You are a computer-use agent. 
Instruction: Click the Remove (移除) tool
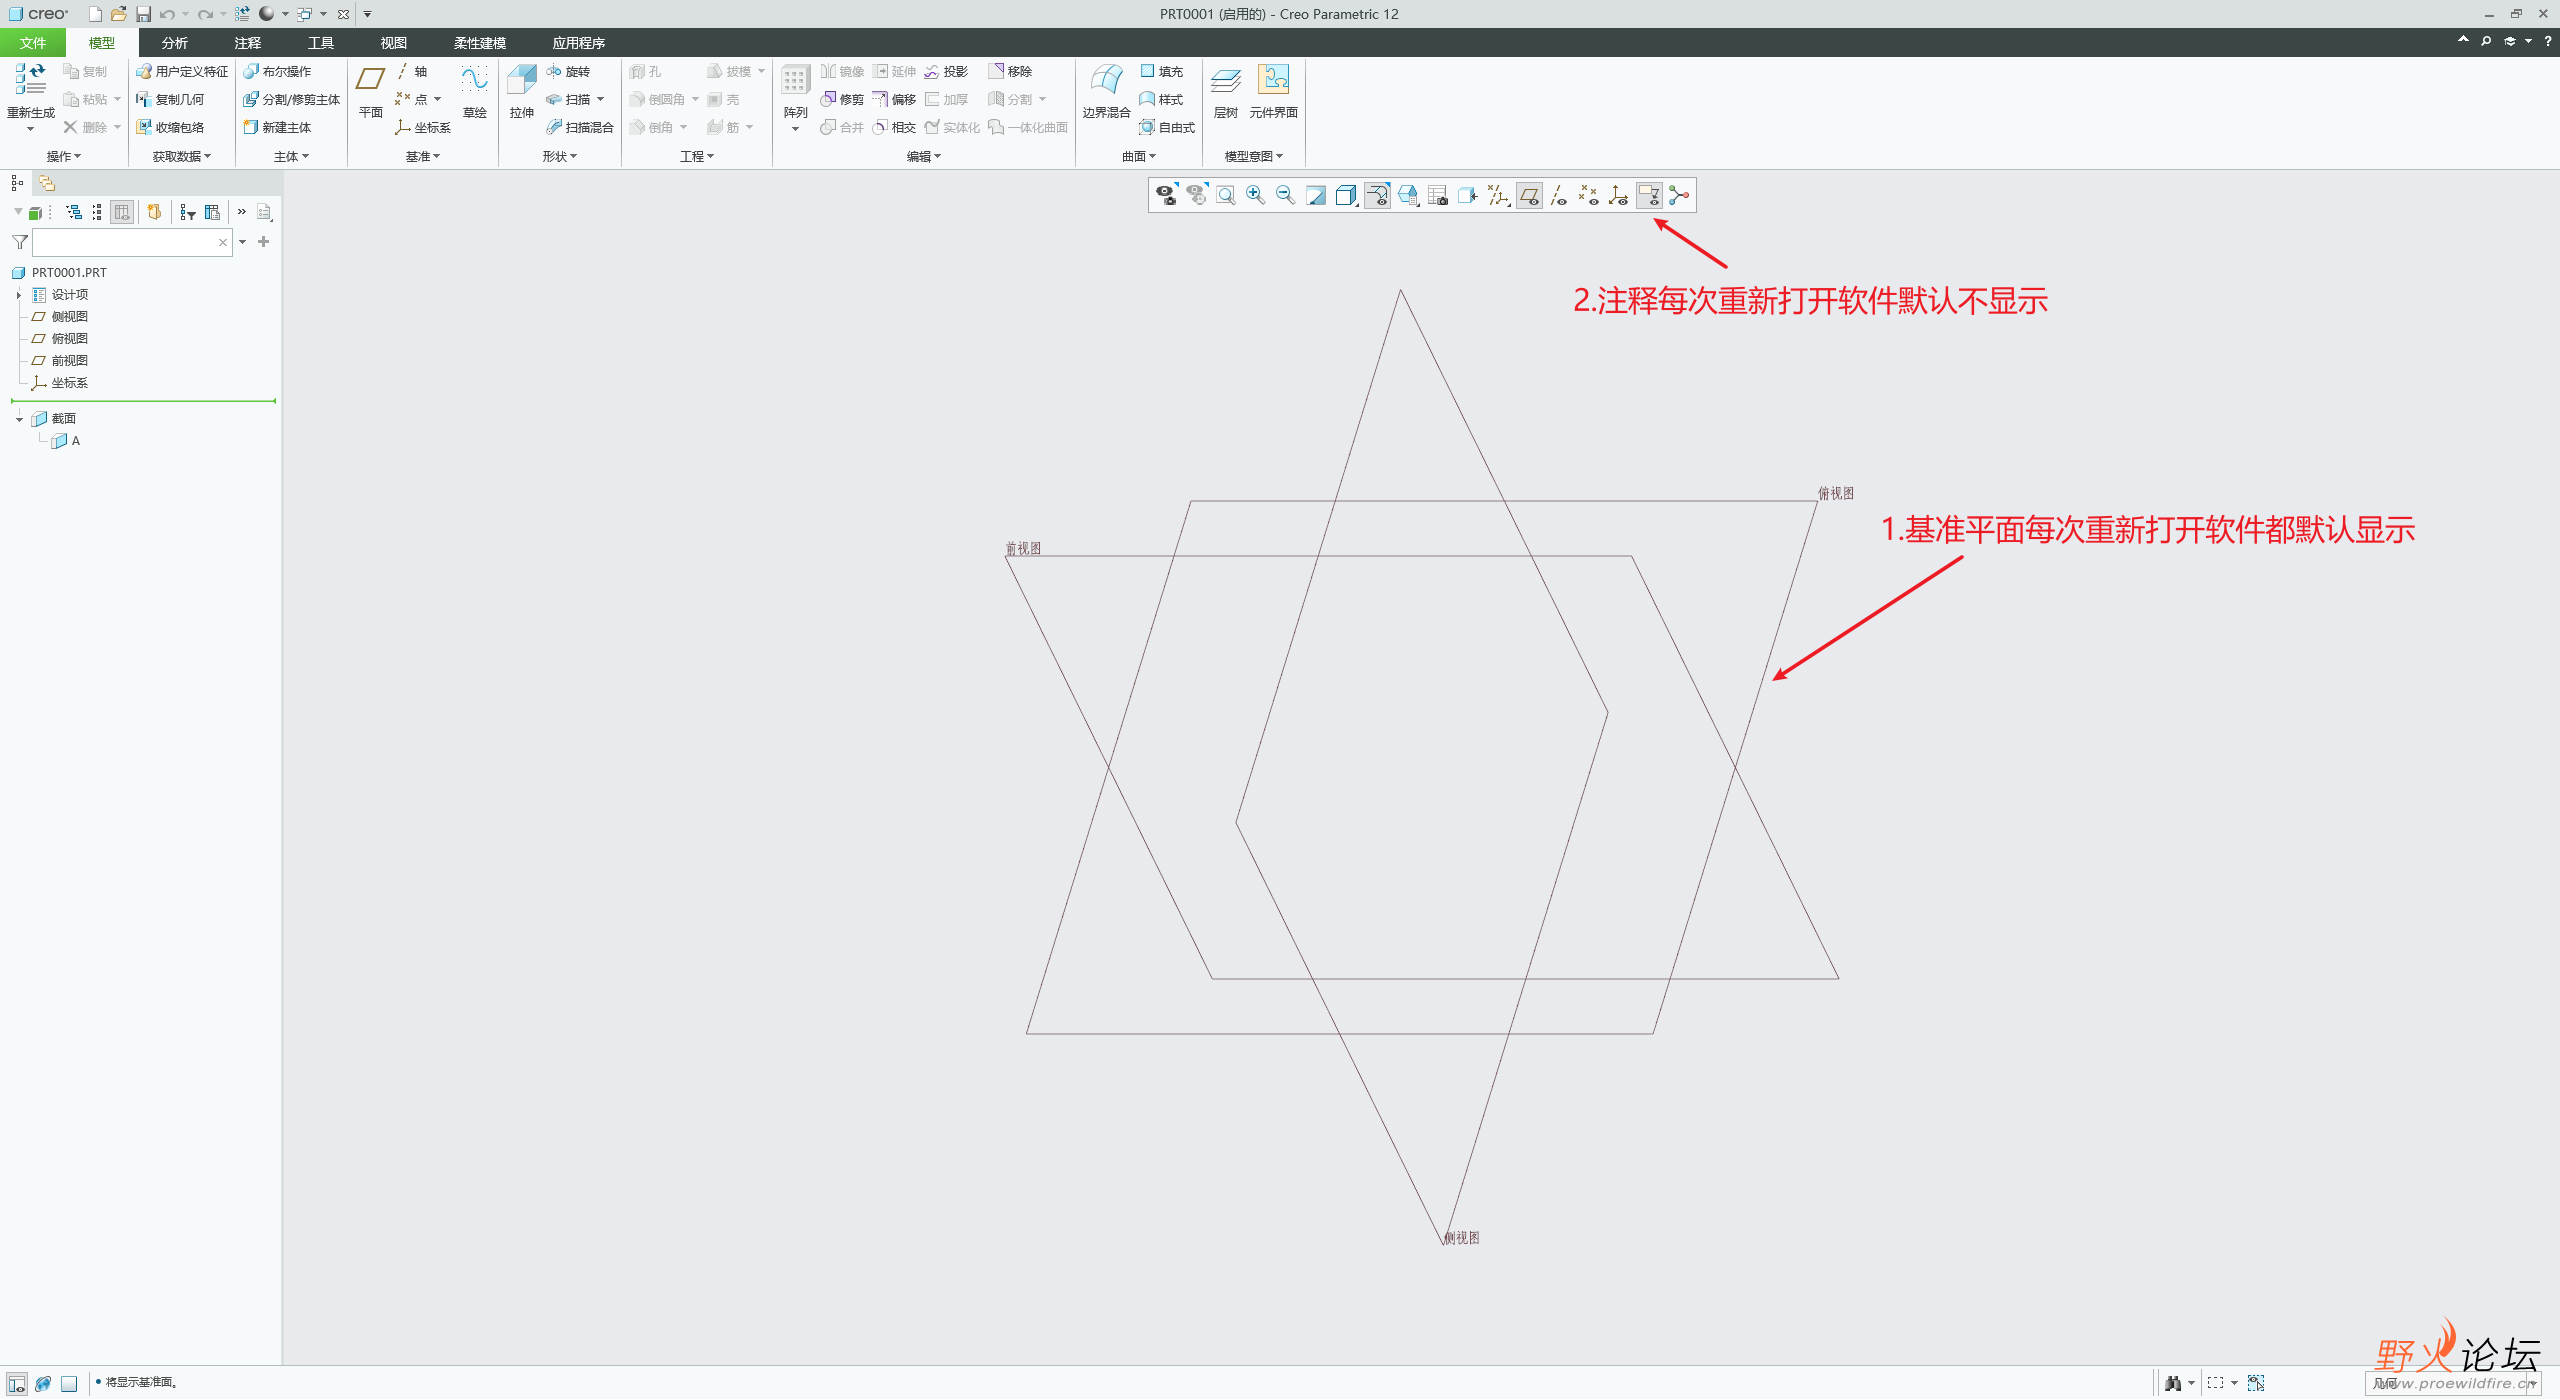click(1010, 72)
